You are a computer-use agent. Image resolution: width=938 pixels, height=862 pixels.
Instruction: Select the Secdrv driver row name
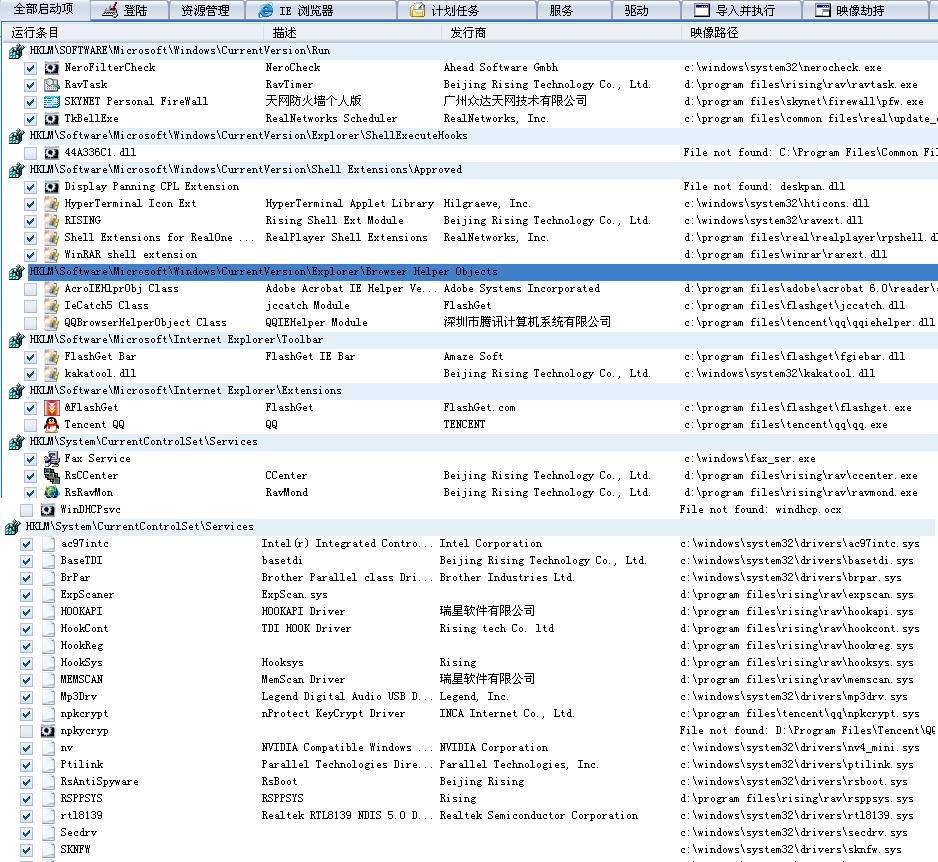[78, 833]
